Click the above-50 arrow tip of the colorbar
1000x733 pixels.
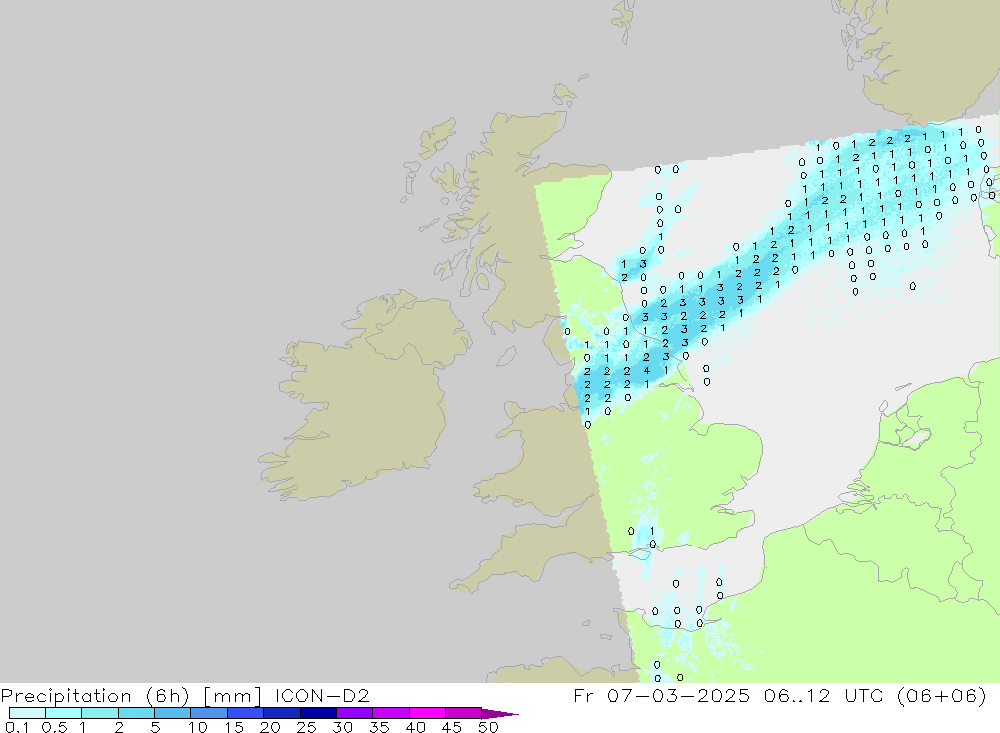[x=500, y=713]
